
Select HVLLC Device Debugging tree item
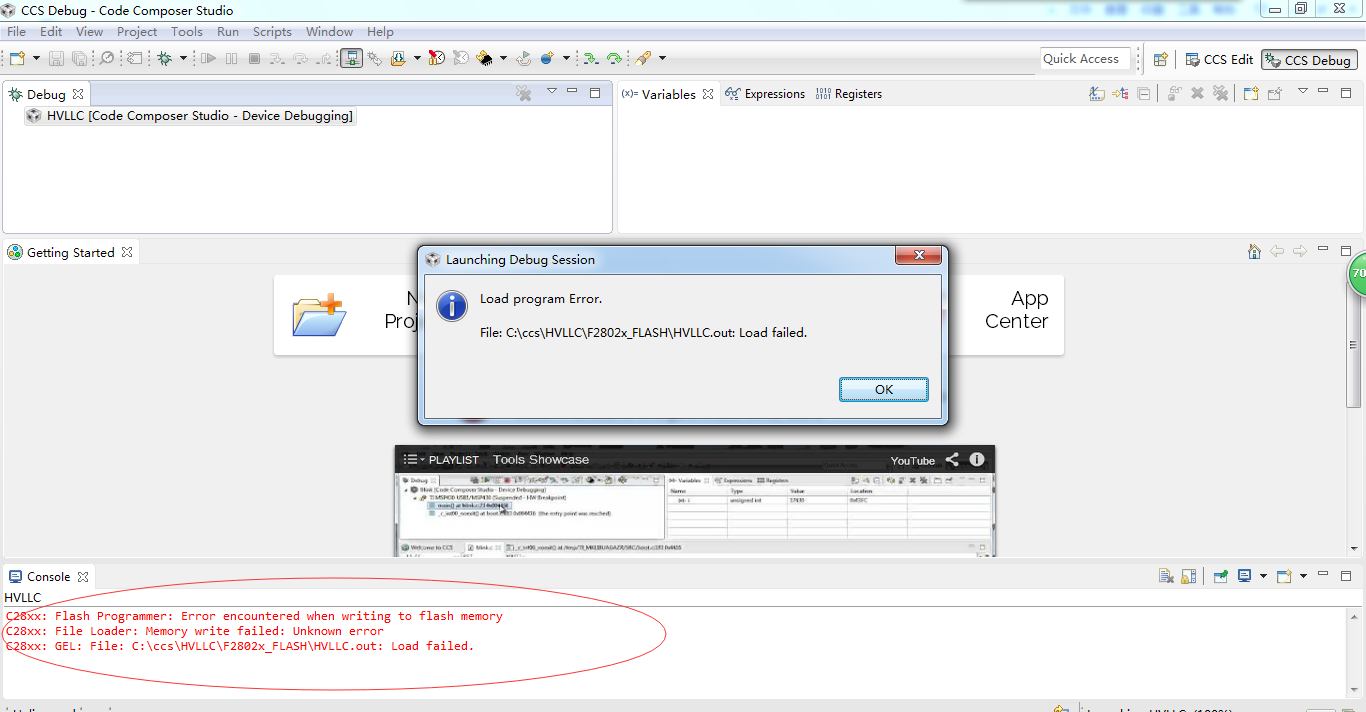coord(190,116)
